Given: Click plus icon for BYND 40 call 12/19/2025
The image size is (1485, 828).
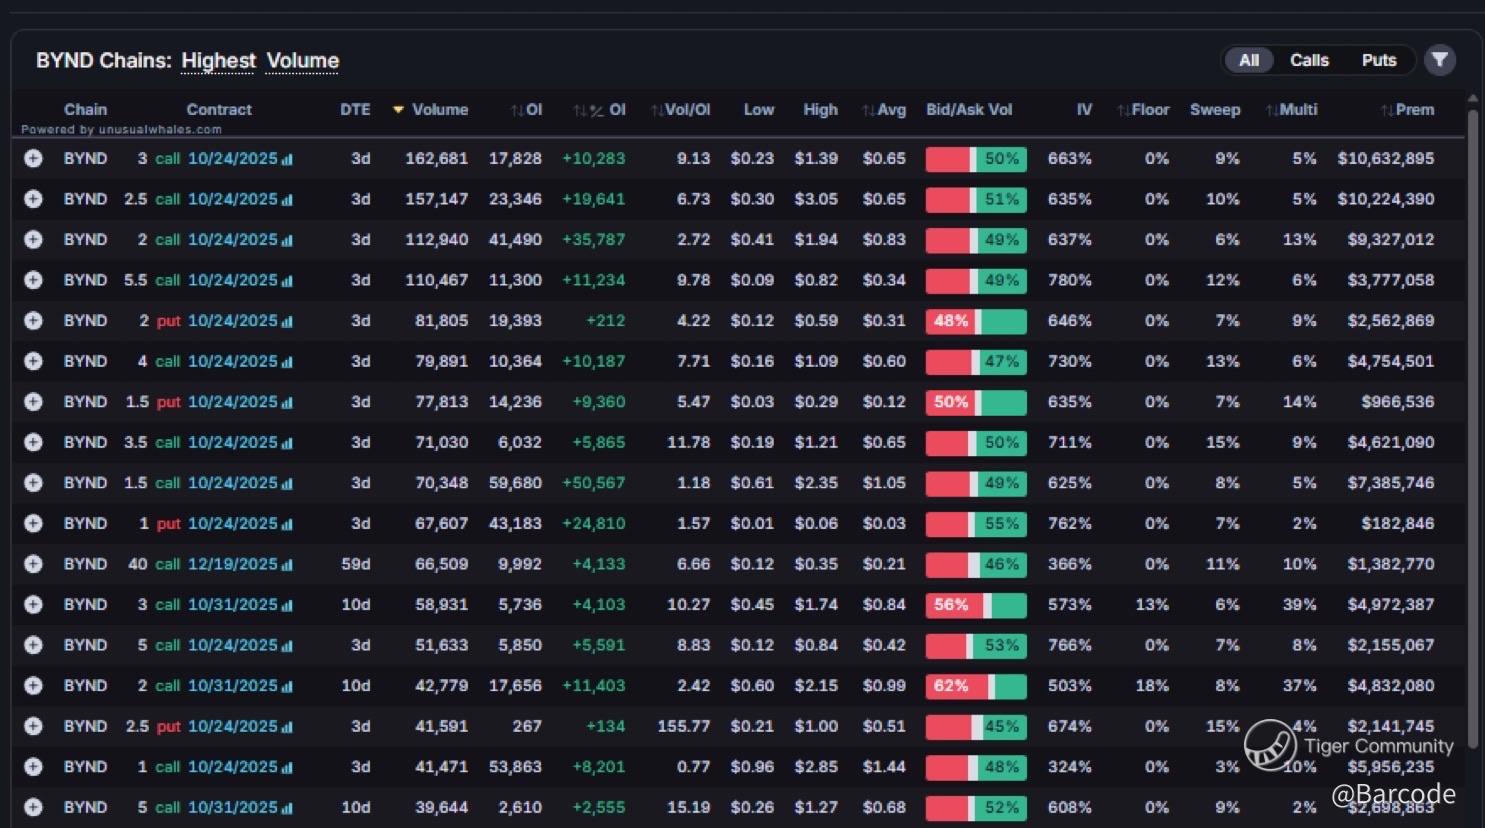Looking at the screenshot, I should tap(33, 564).
